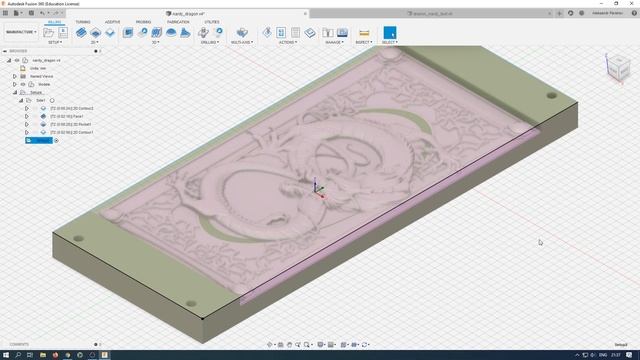Select the 3D Pocket Clearing tool
This screenshot has width=640, height=360.
tap(142, 32)
